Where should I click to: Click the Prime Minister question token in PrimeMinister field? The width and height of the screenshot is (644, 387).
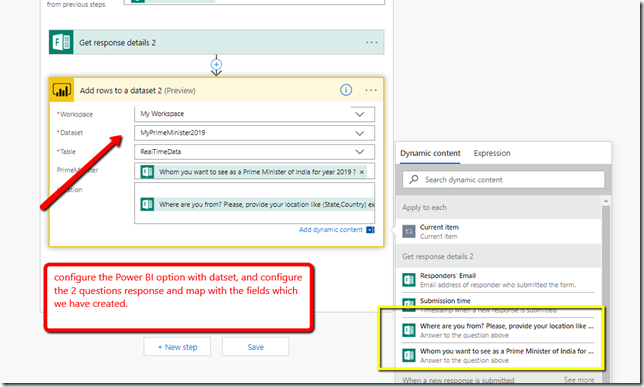pos(253,172)
